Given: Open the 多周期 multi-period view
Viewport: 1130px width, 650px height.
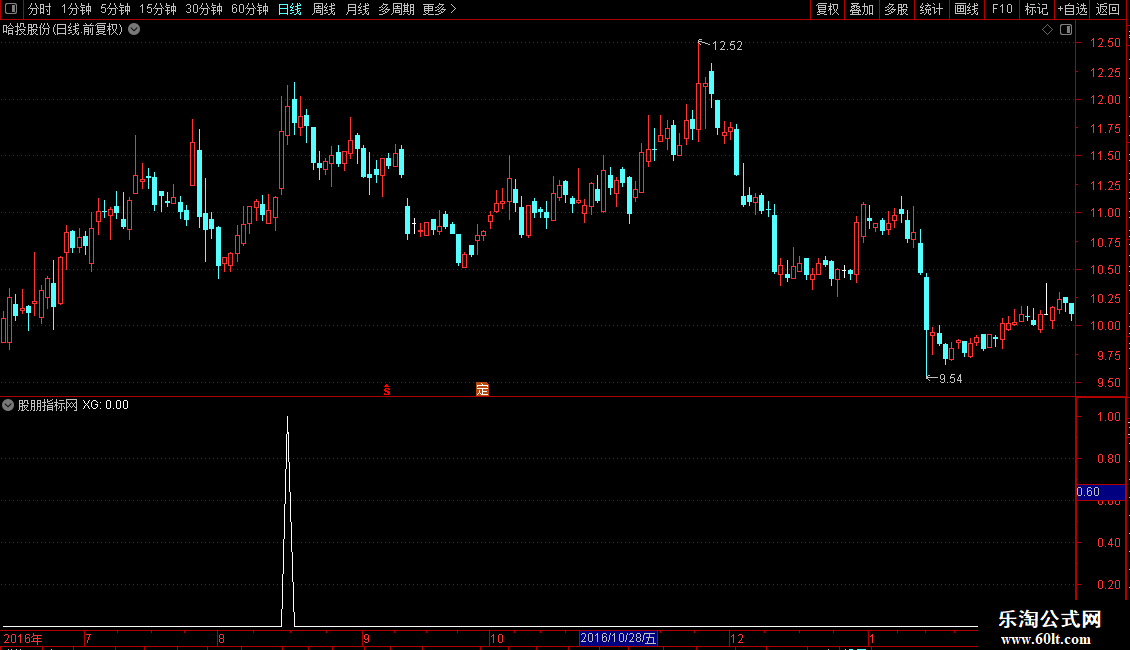Looking at the screenshot, I should (x=396, y=9).
